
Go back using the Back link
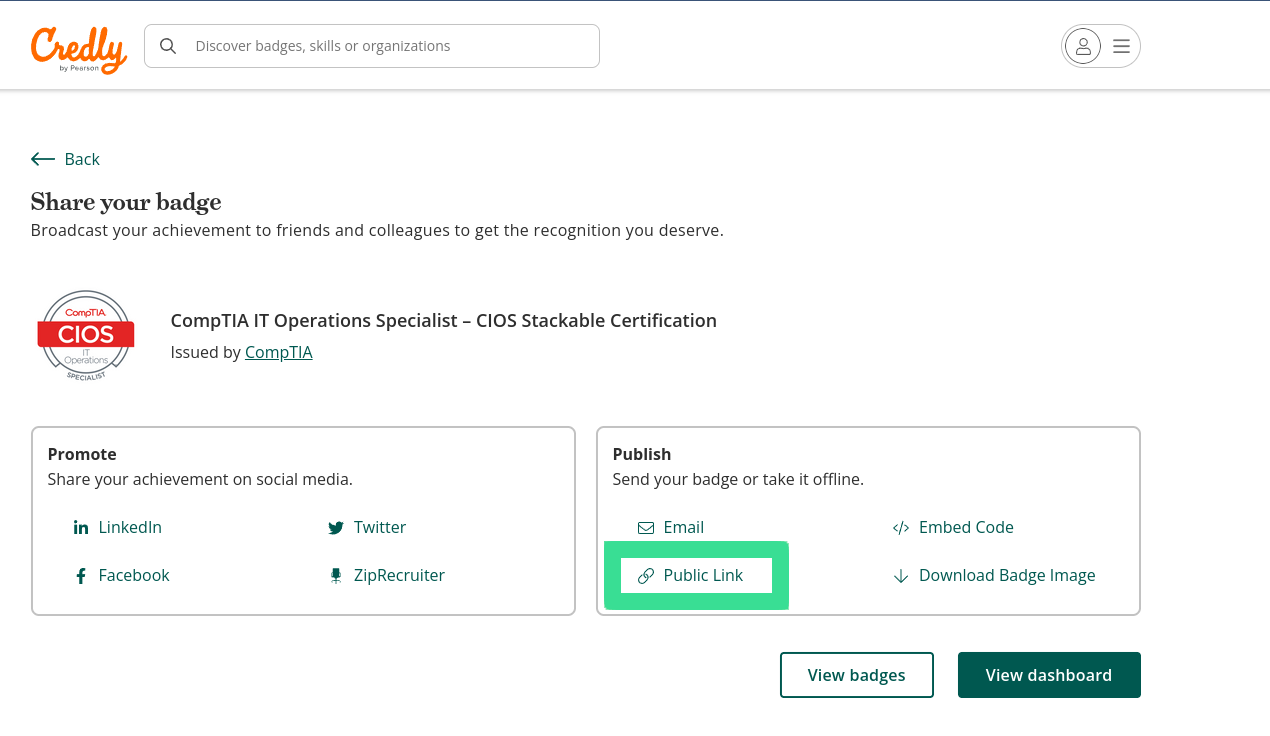point(66,159)
